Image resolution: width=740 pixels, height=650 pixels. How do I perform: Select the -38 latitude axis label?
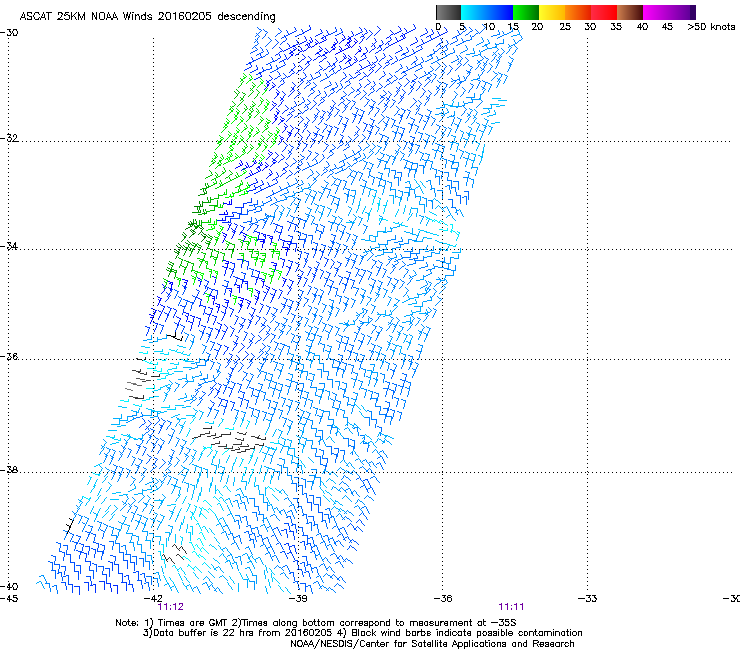pyautogui.click(x=9, y=470)
